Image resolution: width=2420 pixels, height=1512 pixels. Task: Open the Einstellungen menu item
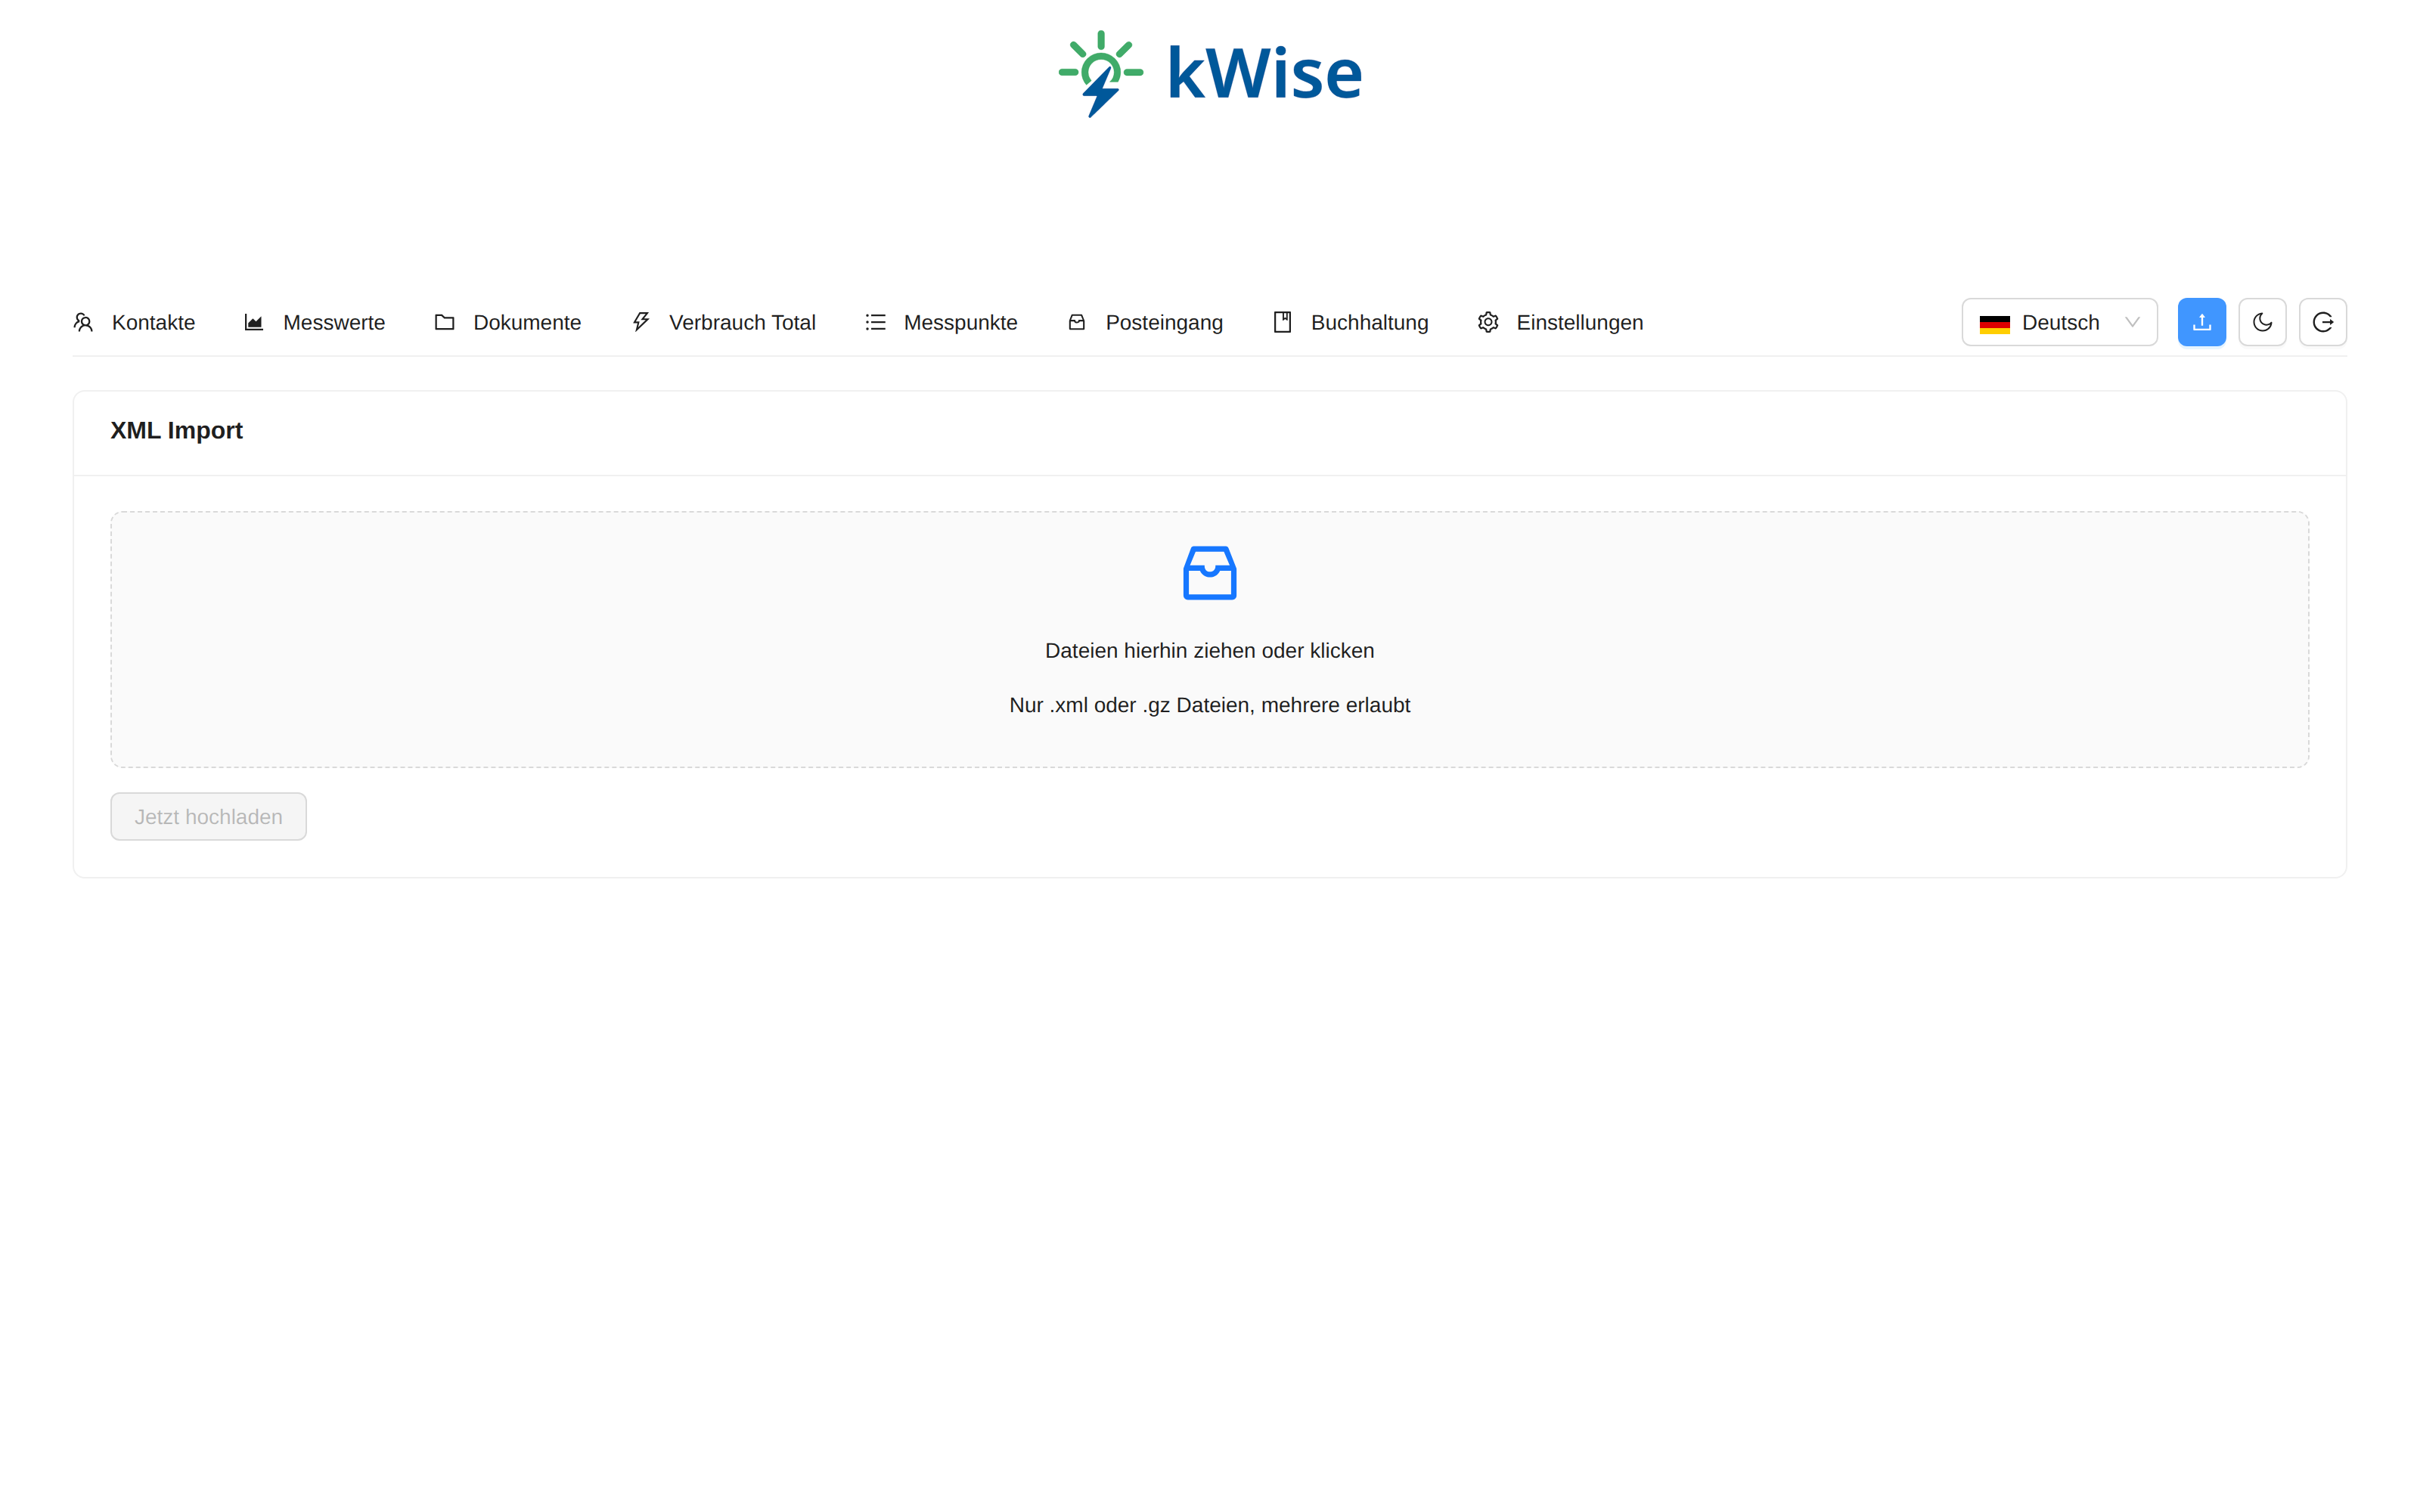coord(1560,322)
